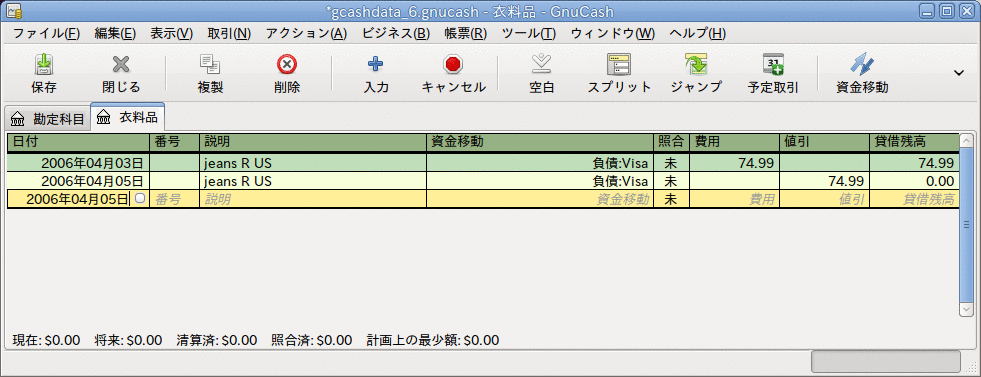Click the 削除 (Delete) toolbar icon

pyautogui.click(x=287, y=64)
